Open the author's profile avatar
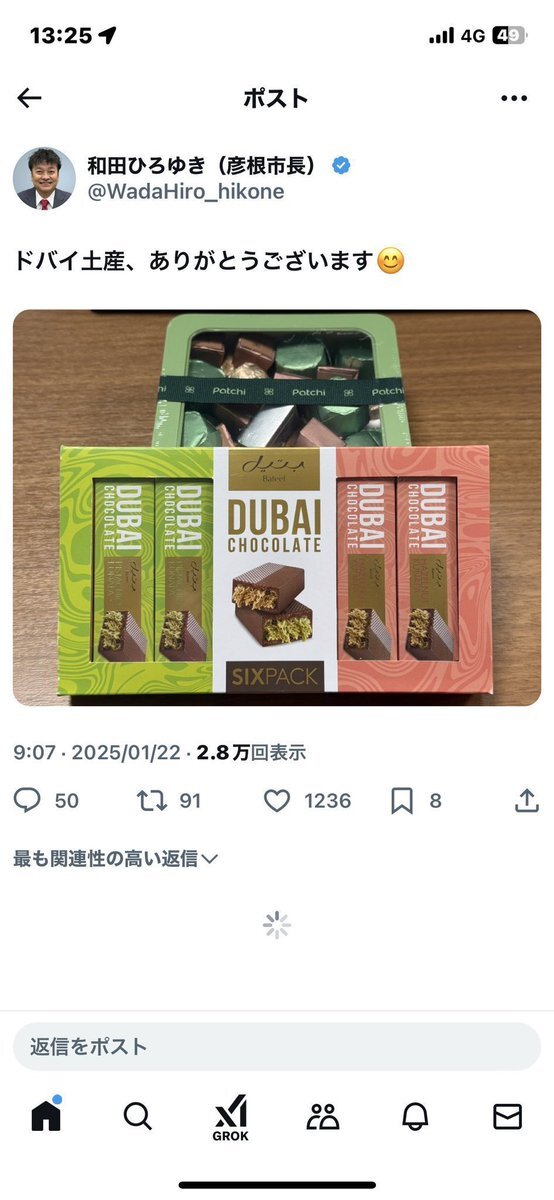554x1200 pixels. (x=44, y=178)
